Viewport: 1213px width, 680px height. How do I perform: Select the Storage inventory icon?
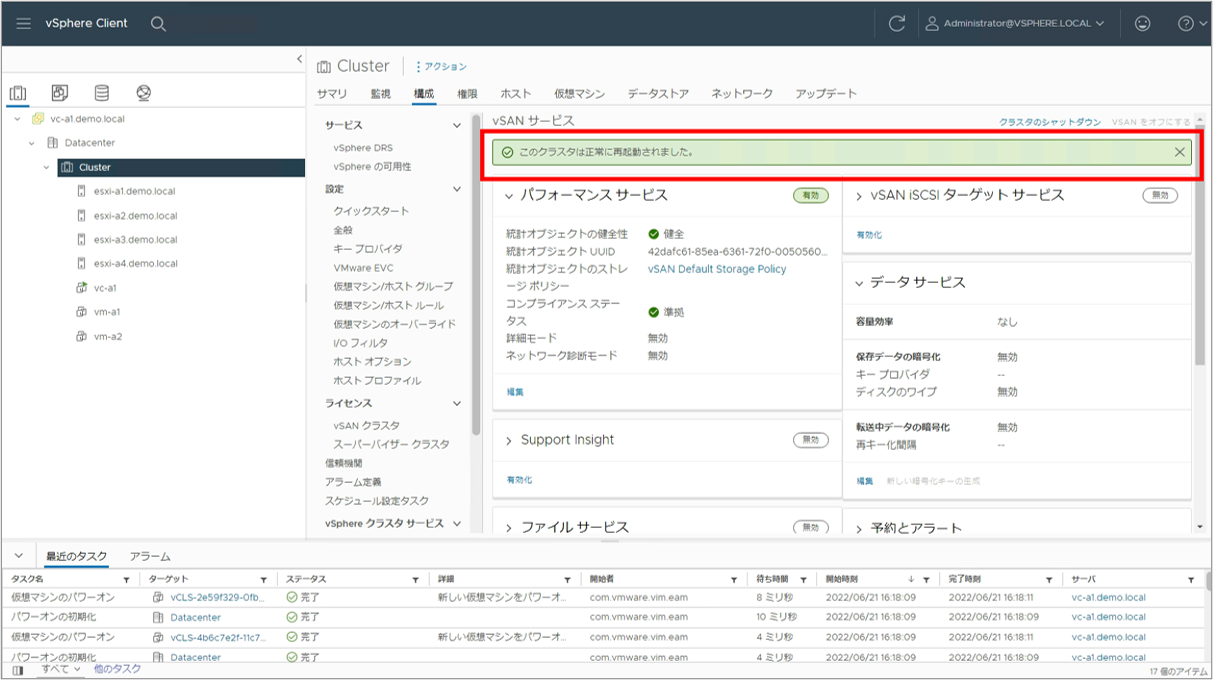click(101, 93)
